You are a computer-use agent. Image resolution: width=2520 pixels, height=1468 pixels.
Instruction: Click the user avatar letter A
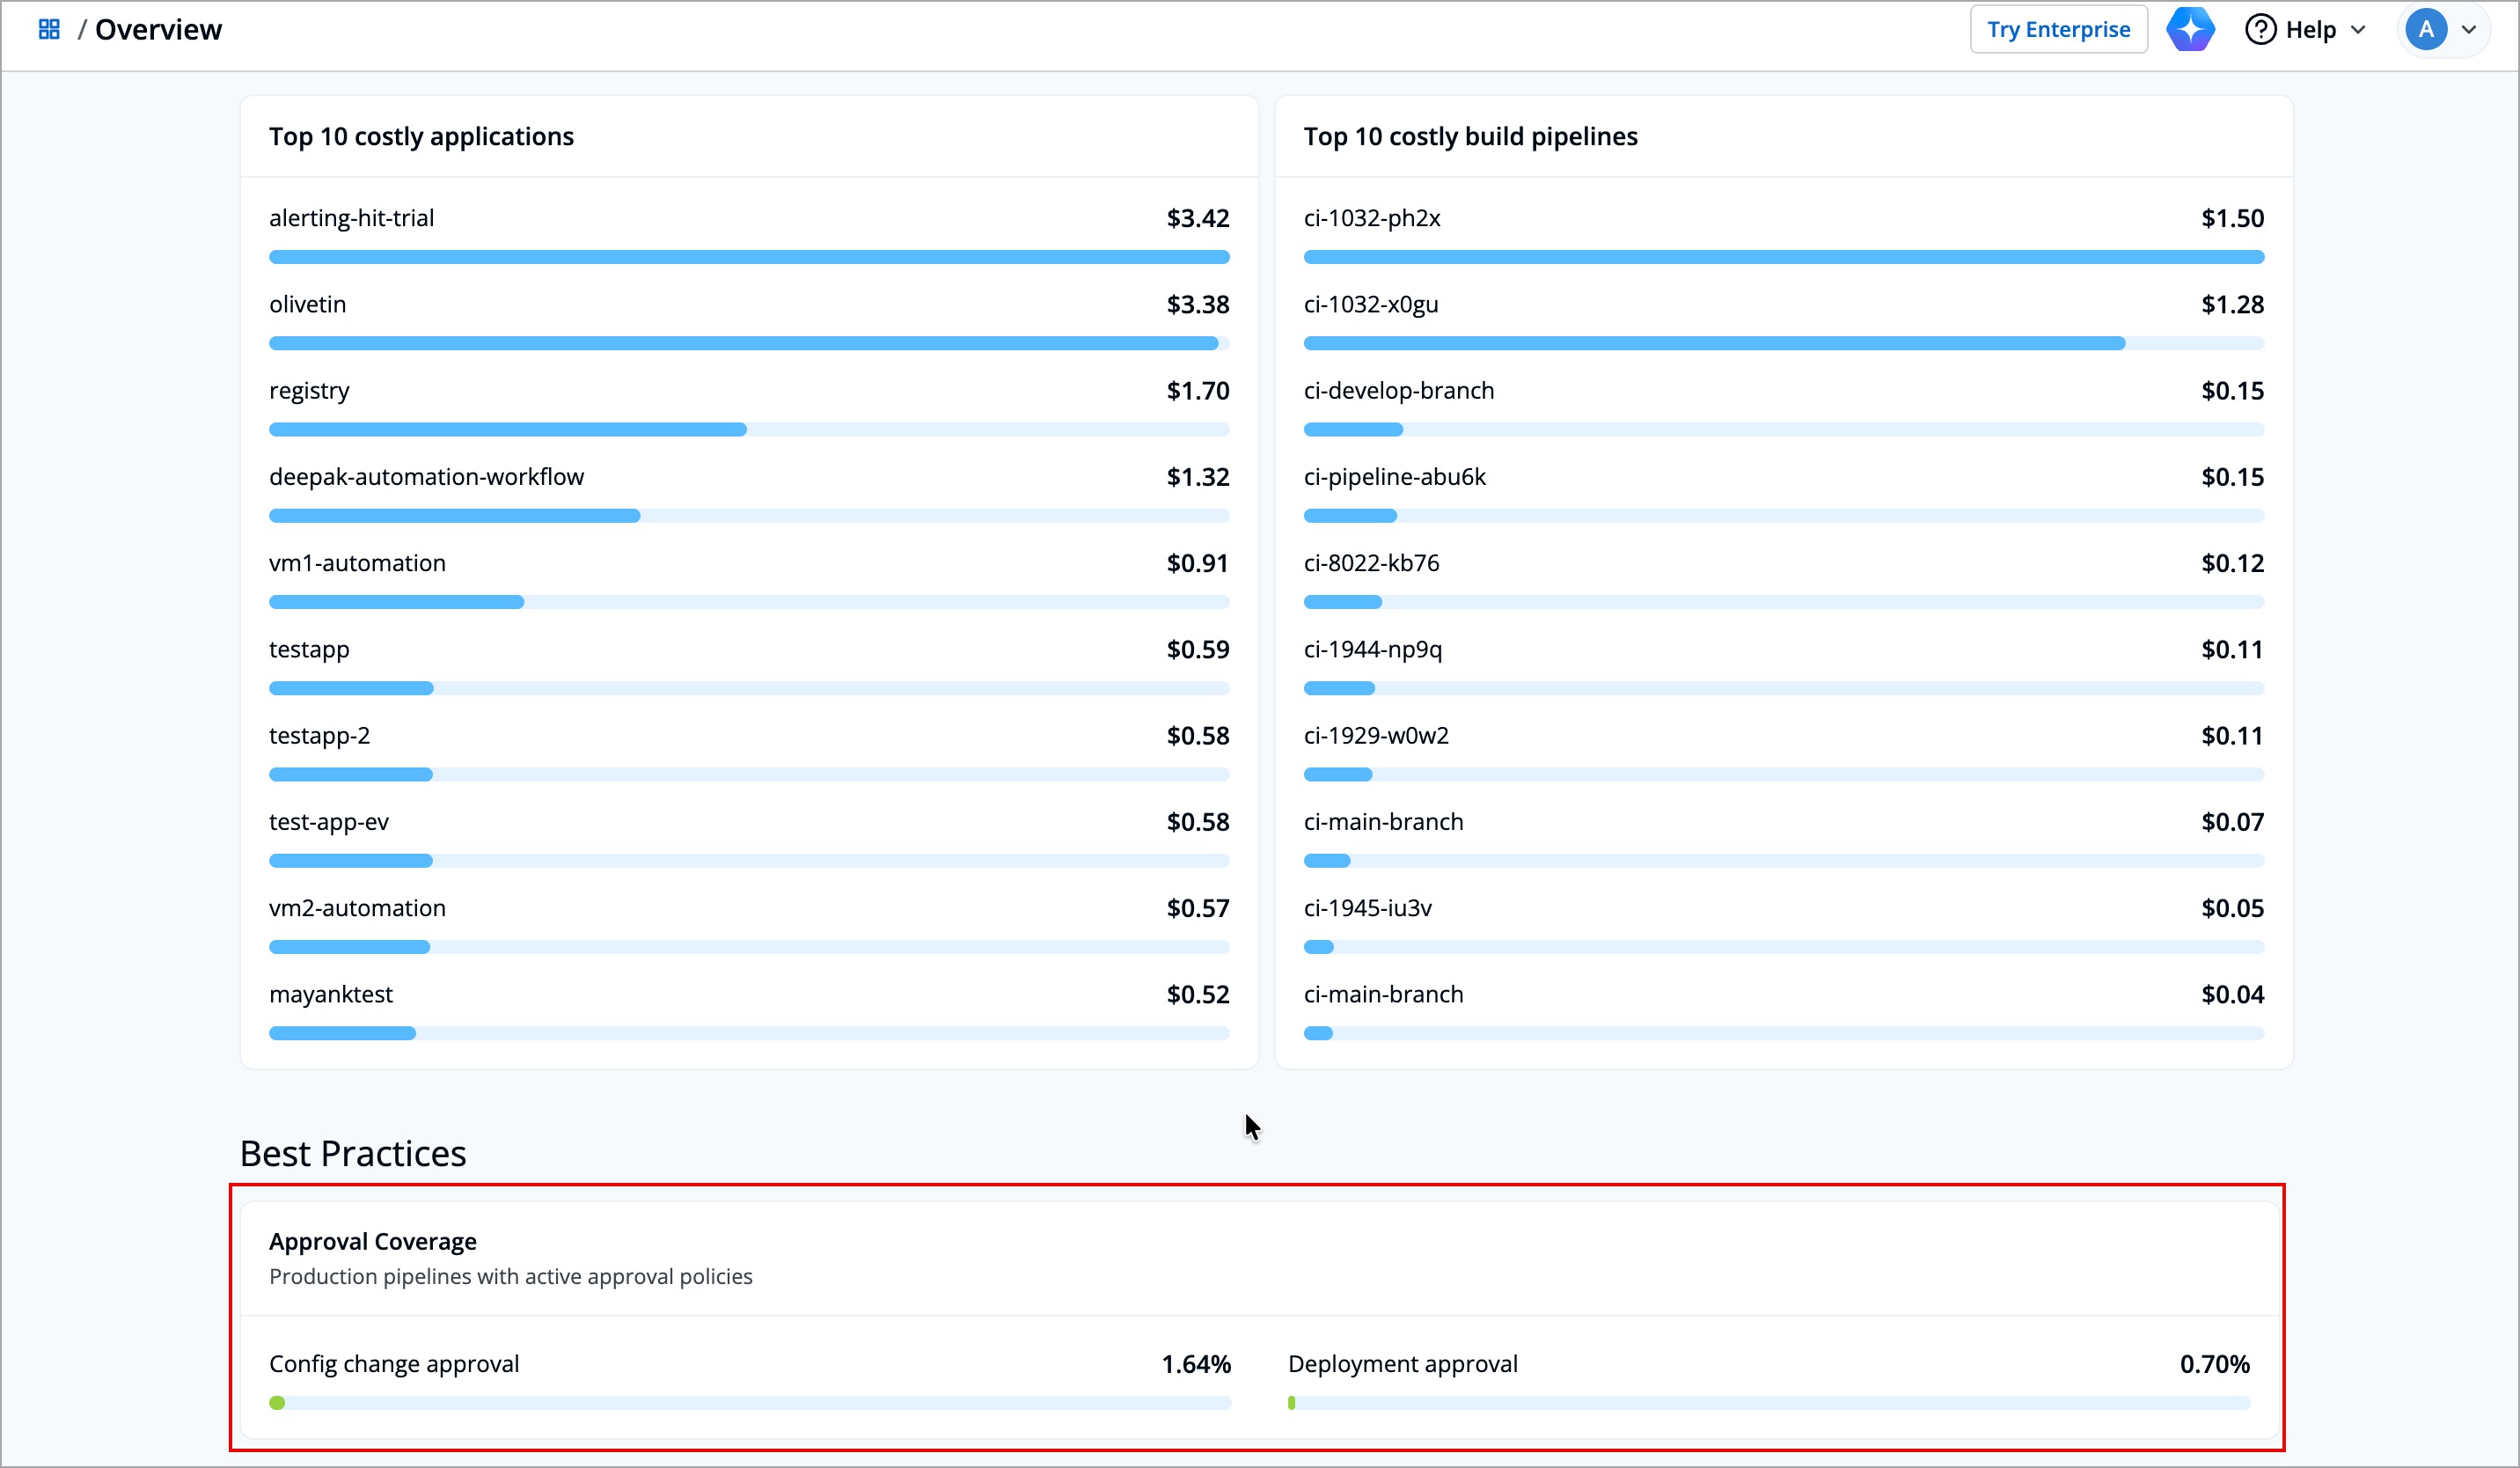[2425, 29]
